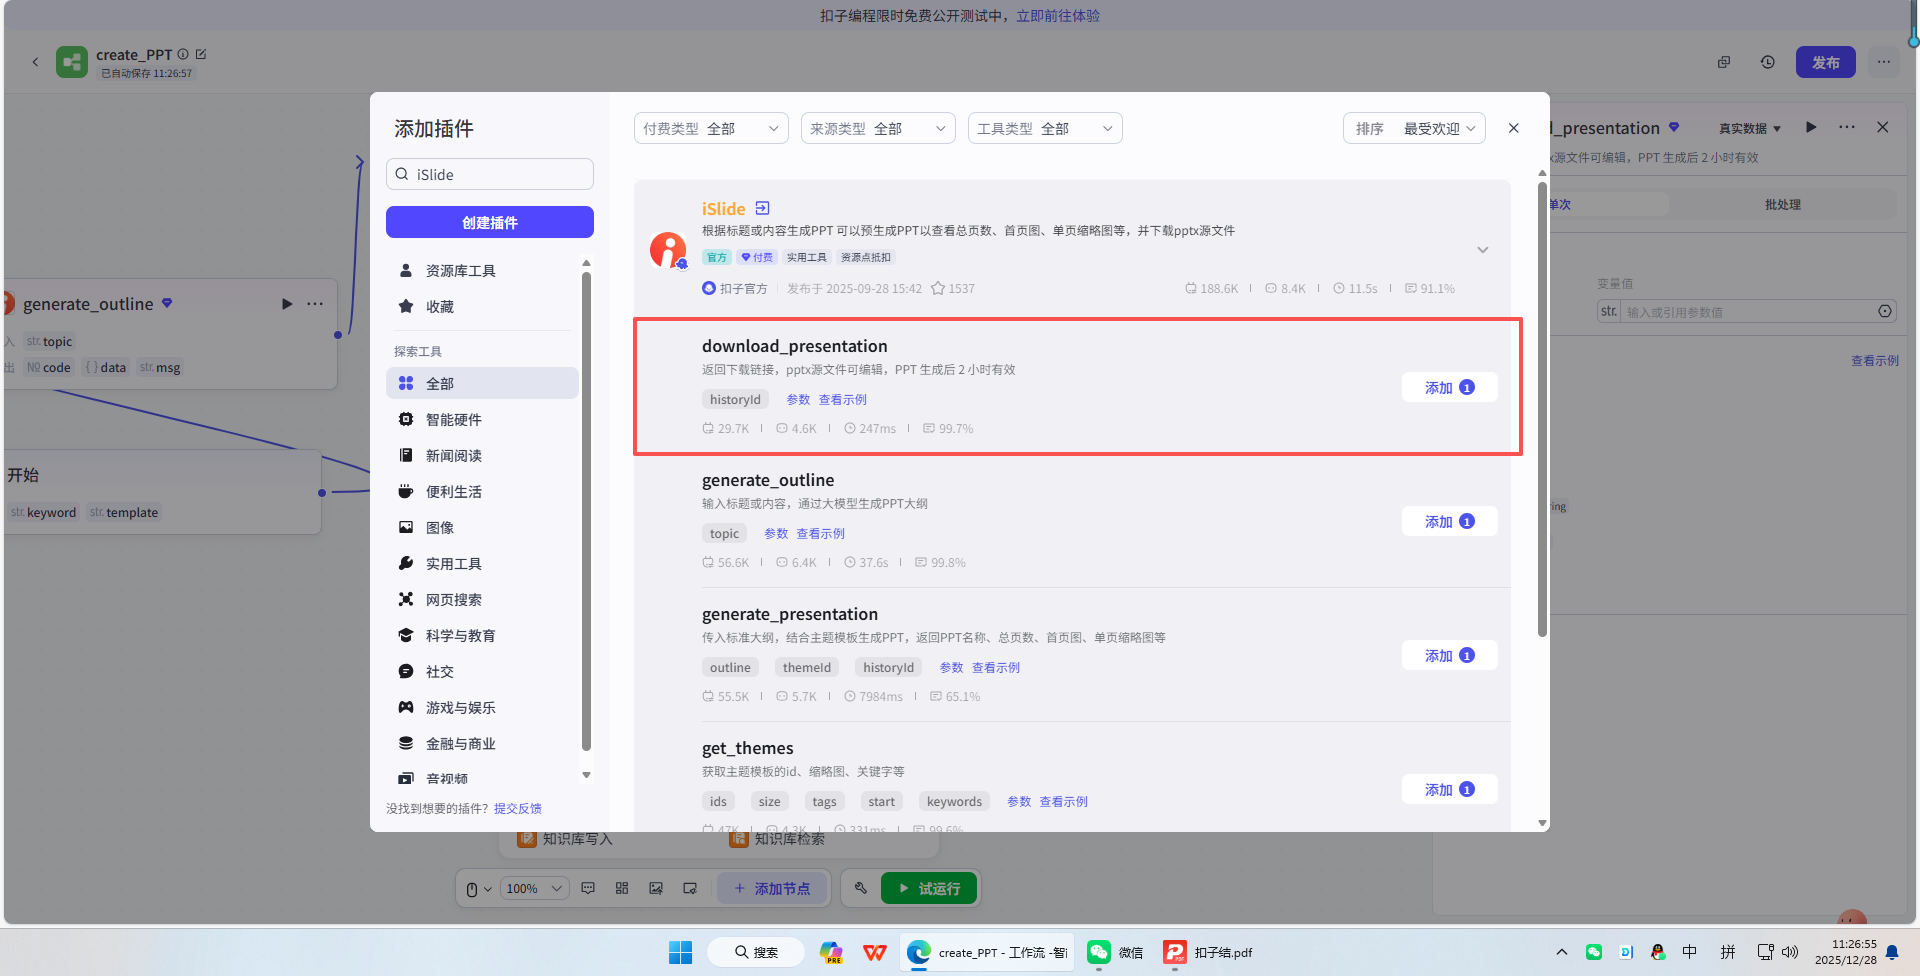
Task: Add the generate_presentation tool
Action: tap(1449, 655)
